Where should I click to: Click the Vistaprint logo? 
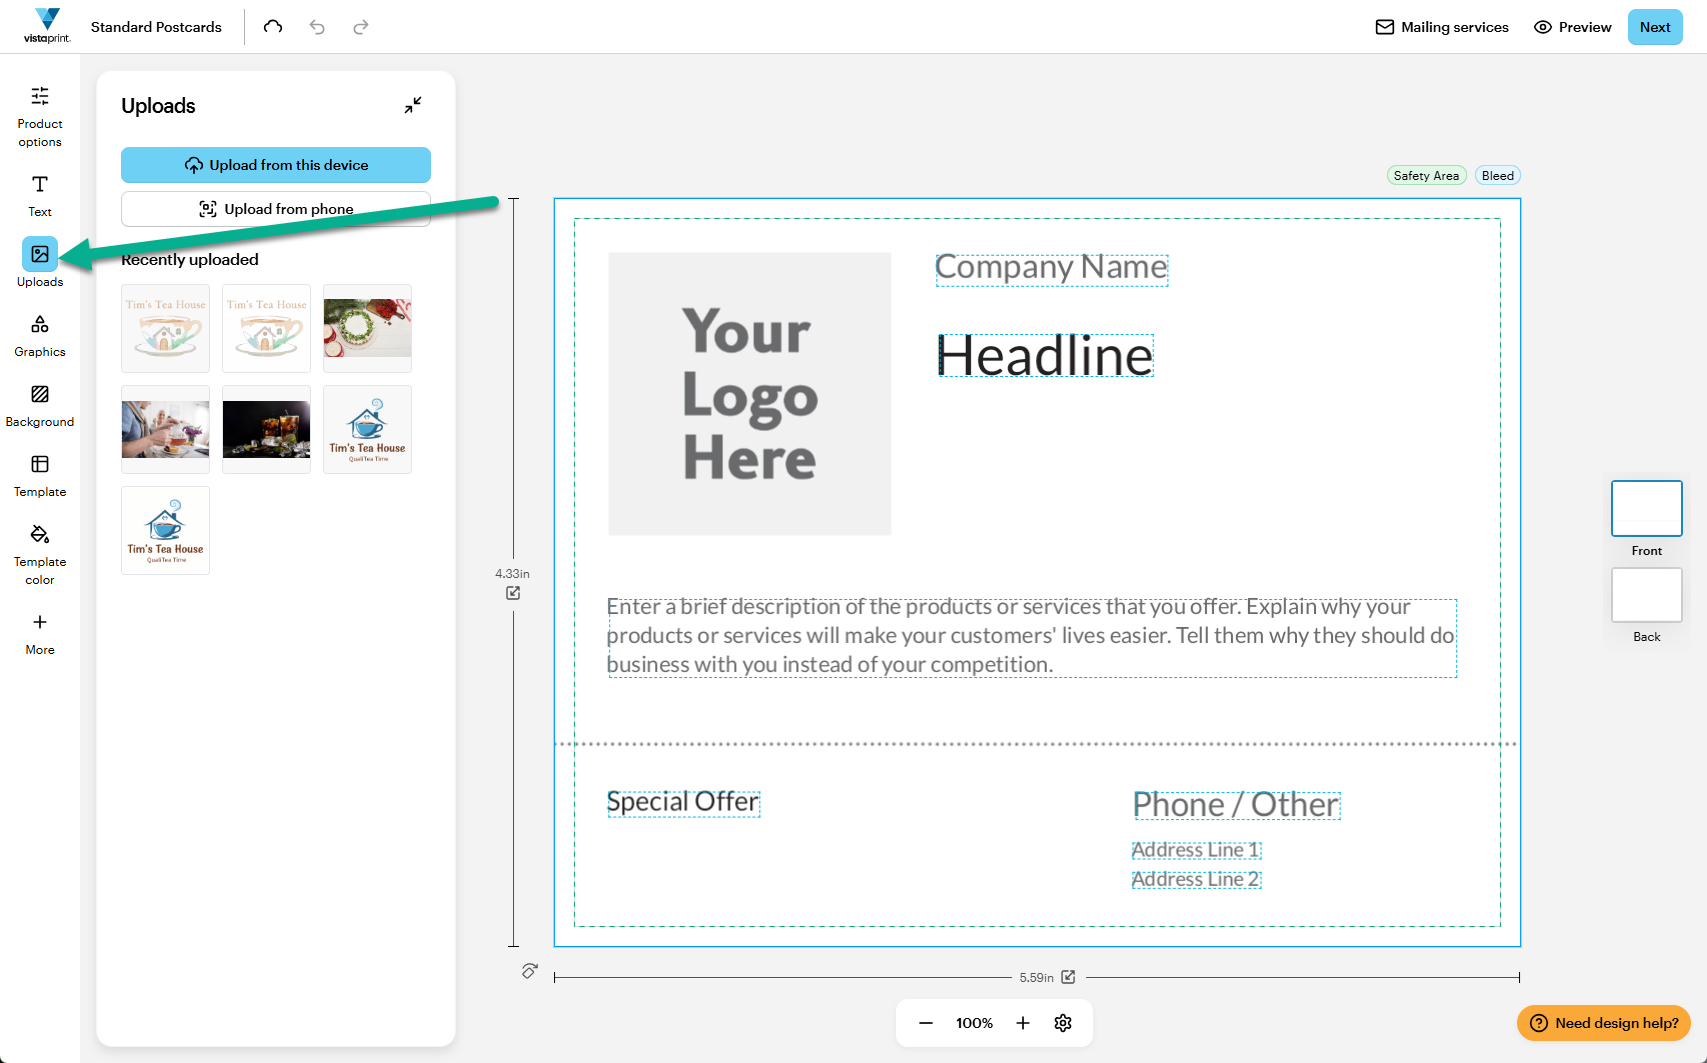pos(47,26)
